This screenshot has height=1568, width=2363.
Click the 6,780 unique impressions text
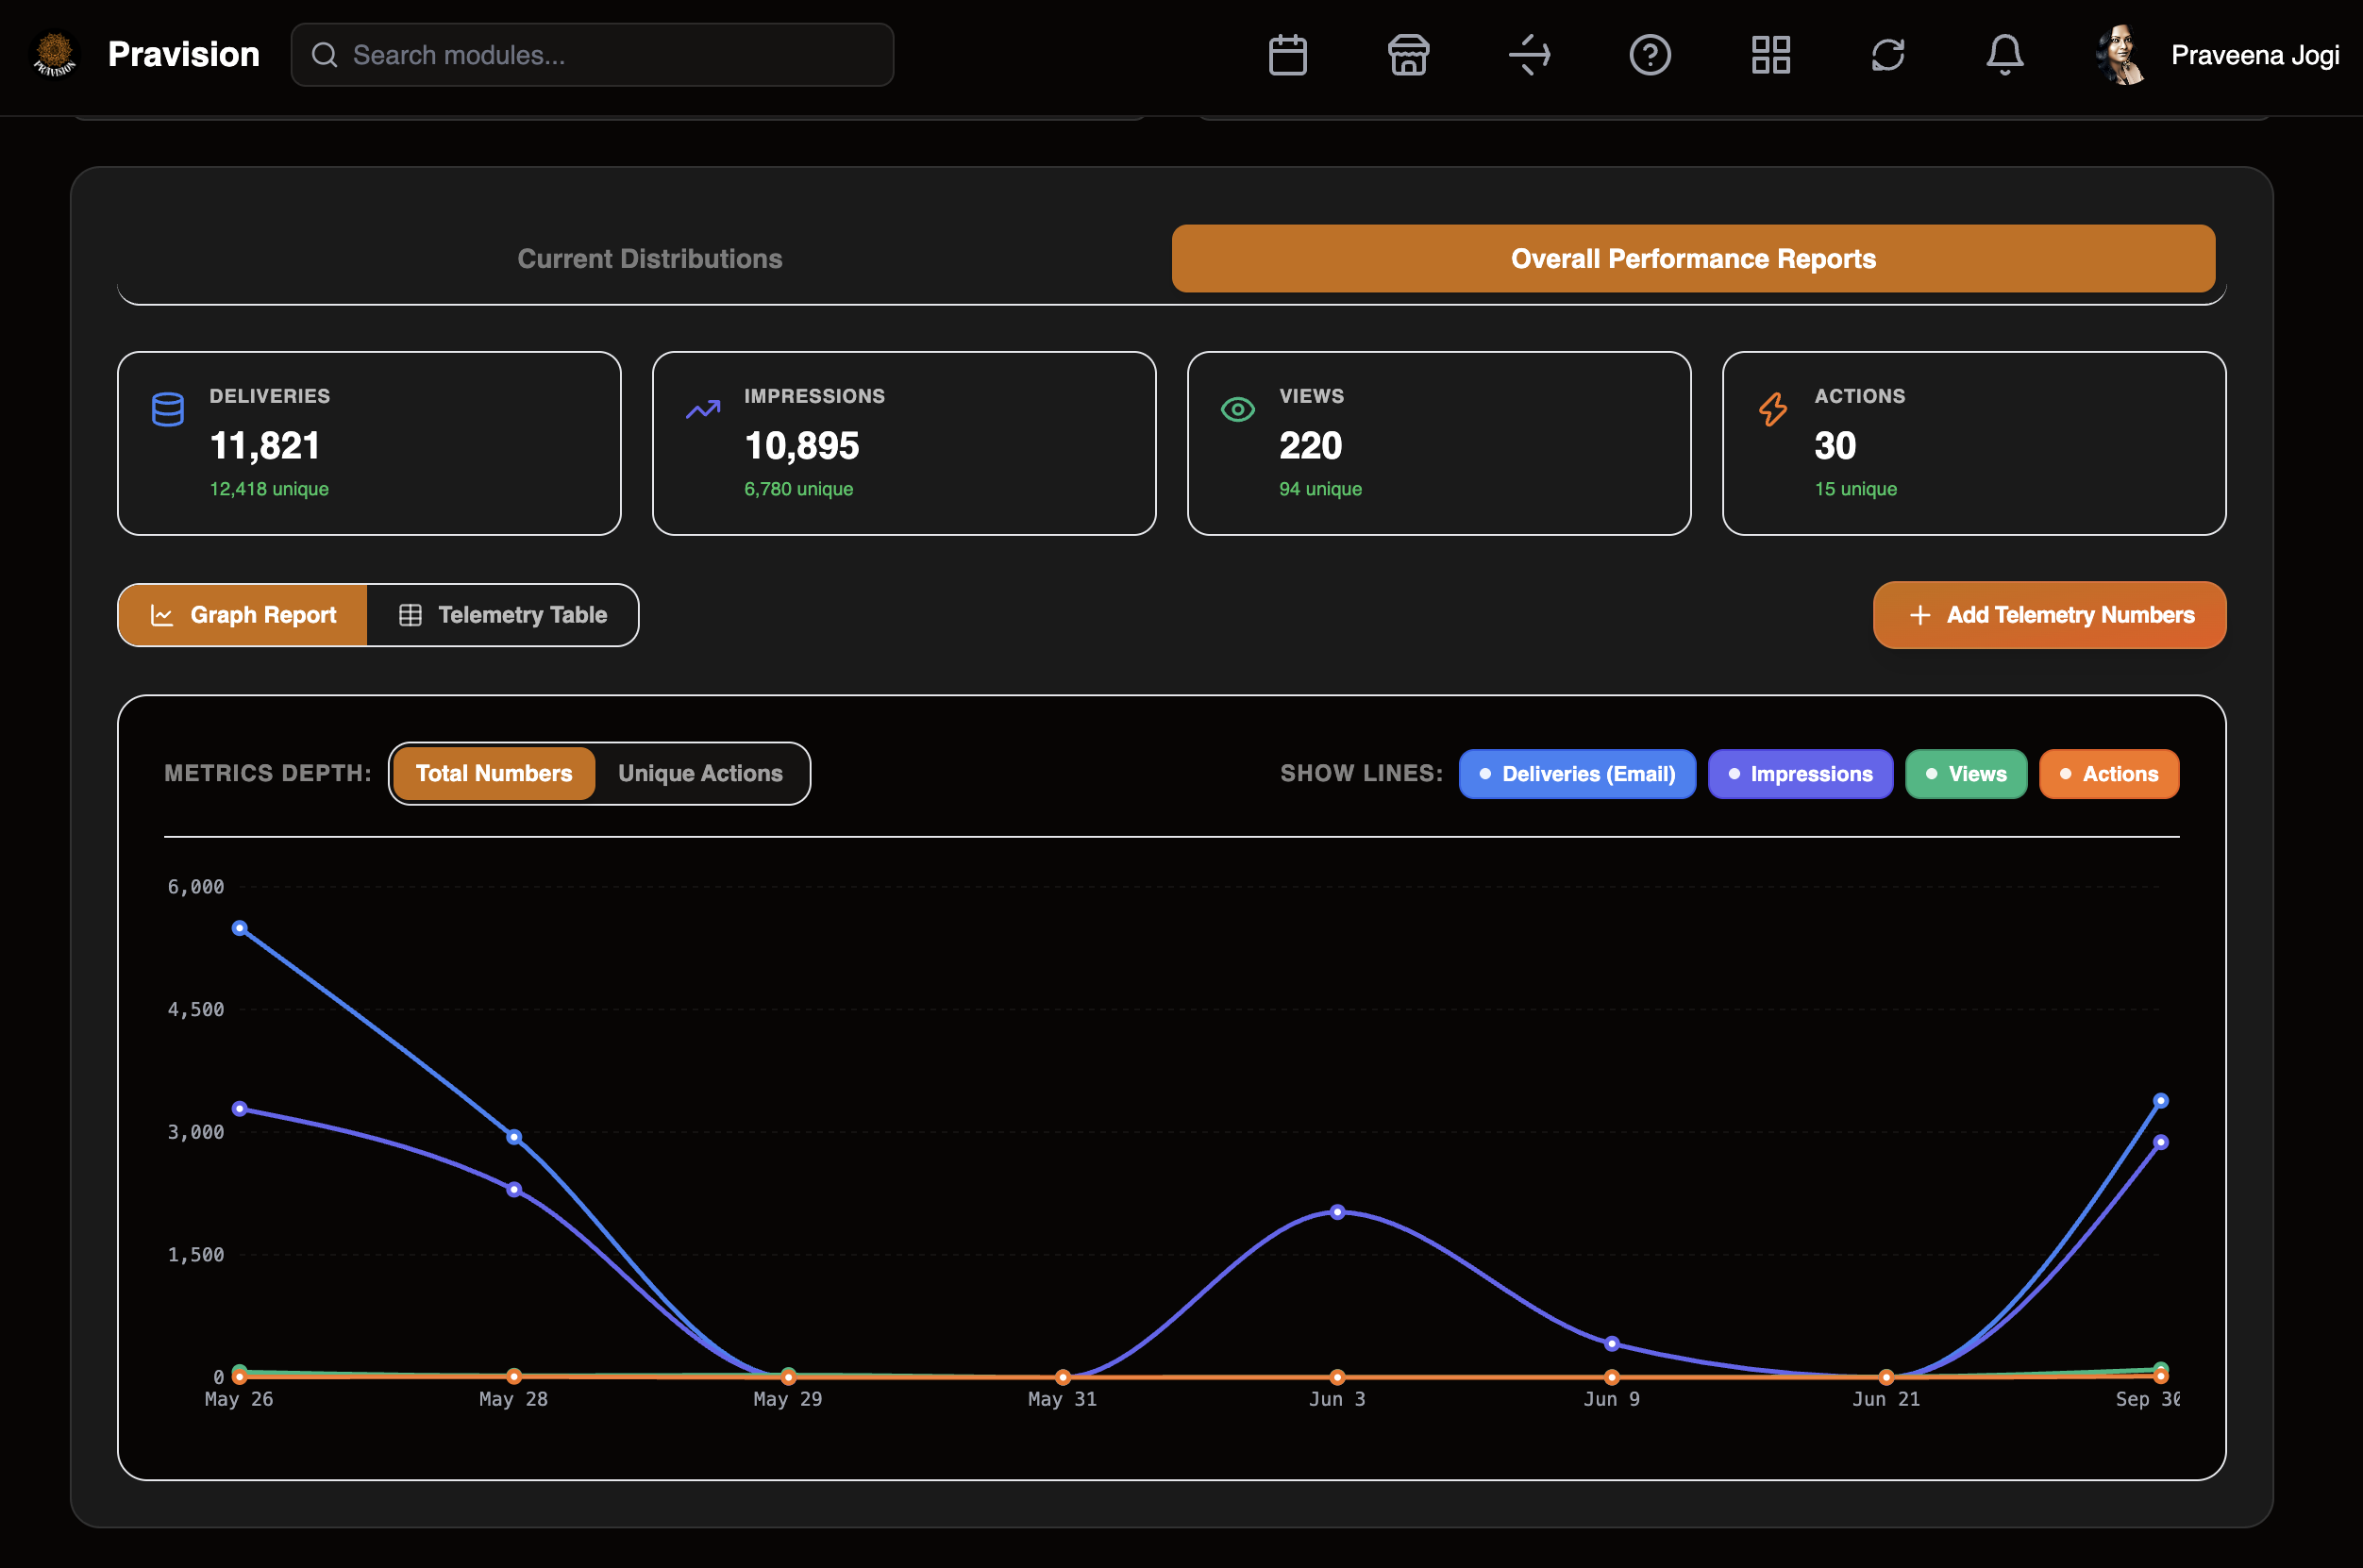coord(798,489)
